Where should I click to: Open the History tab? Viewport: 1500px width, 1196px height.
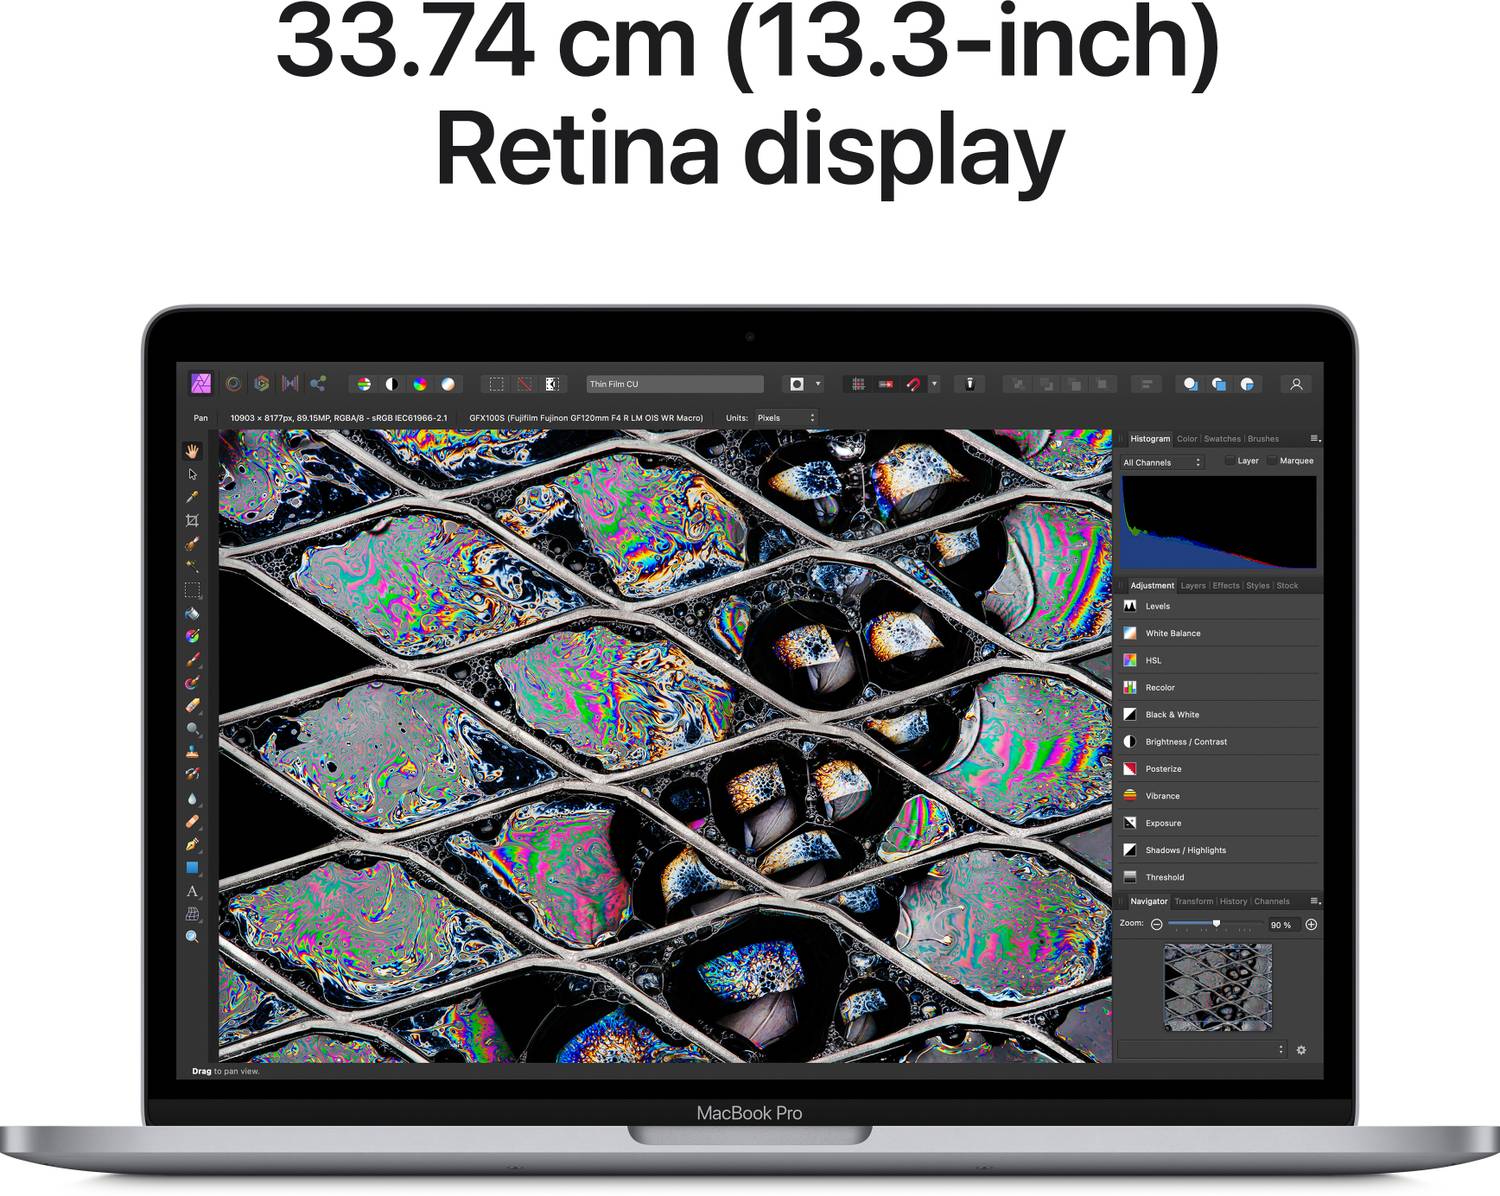(x=1233, y=901)
